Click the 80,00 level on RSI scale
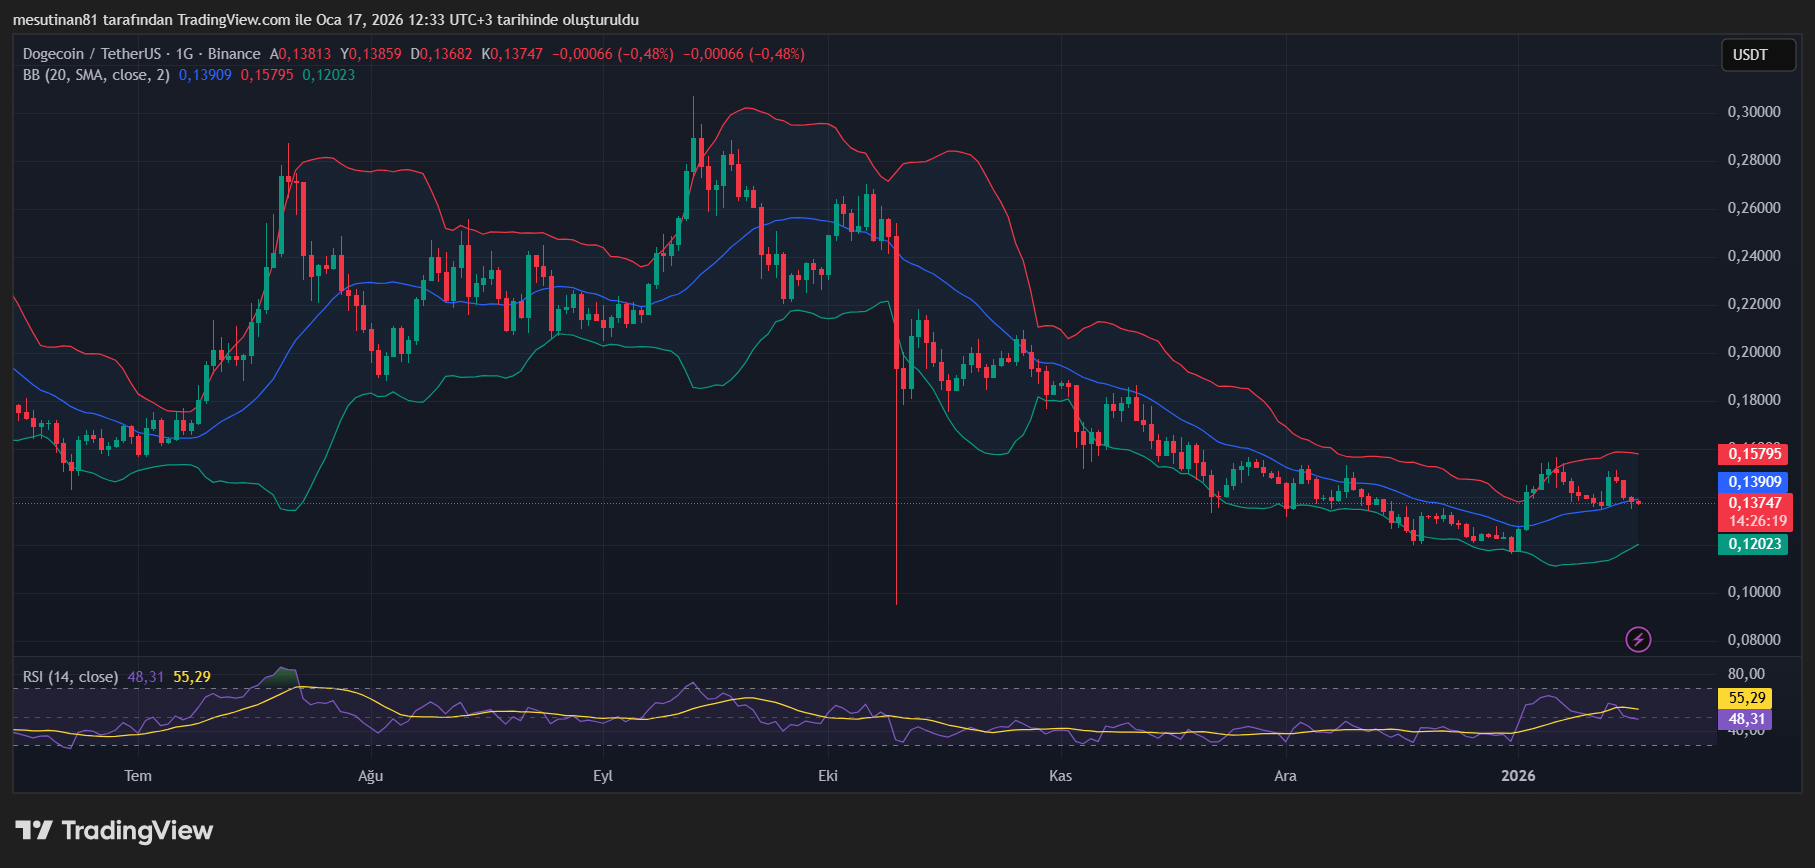 pyautogui.click(x=1746, y=674)
